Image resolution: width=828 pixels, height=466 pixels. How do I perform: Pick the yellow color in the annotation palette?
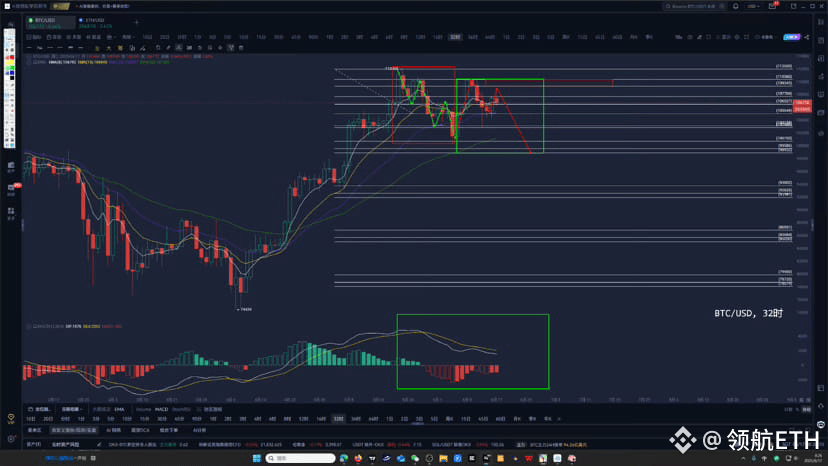click(10, 63)
